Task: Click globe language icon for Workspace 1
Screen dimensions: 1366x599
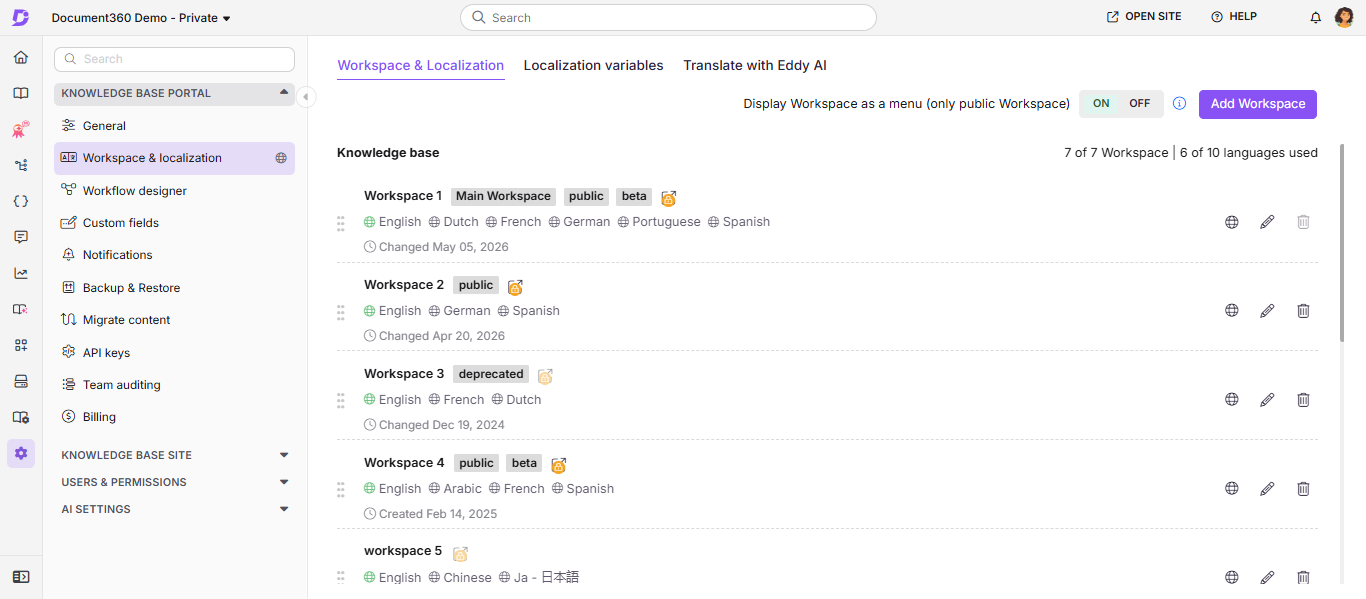Action: coord(1232,222)
